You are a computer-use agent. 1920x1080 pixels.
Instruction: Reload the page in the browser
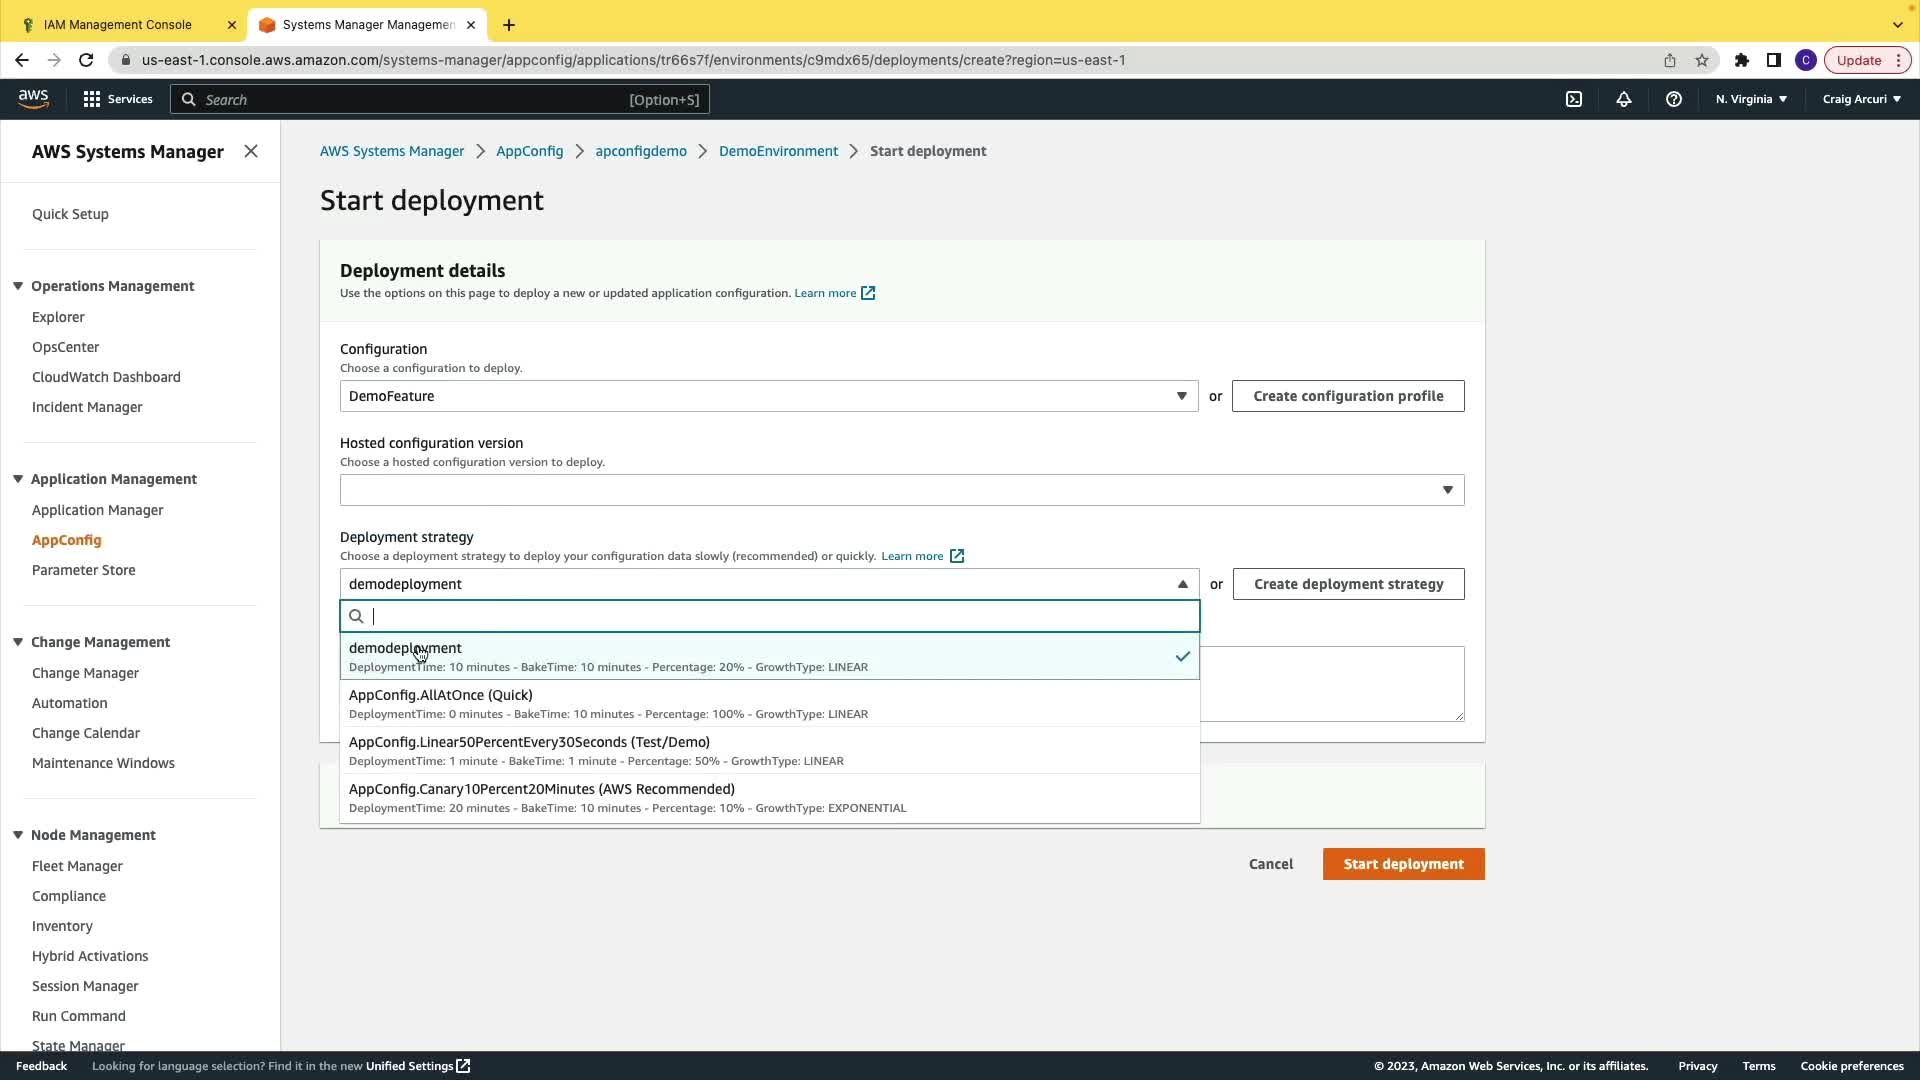pos(86,60)
